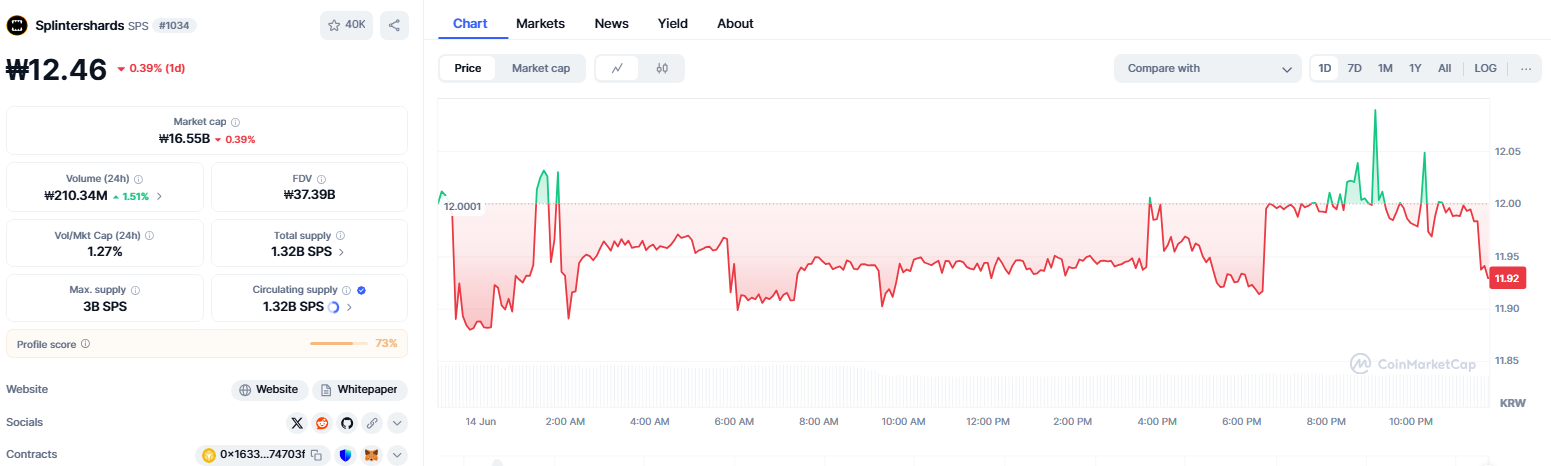This screenshot has height=466, width=1551.
Task: Click Vol/Mkt Cap (24h) info icon
Action: coord(149,235)
